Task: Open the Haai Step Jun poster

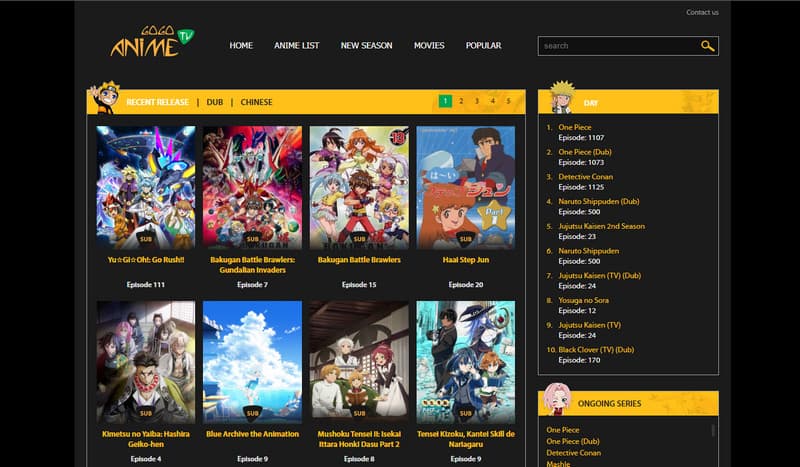Action: 465,188
